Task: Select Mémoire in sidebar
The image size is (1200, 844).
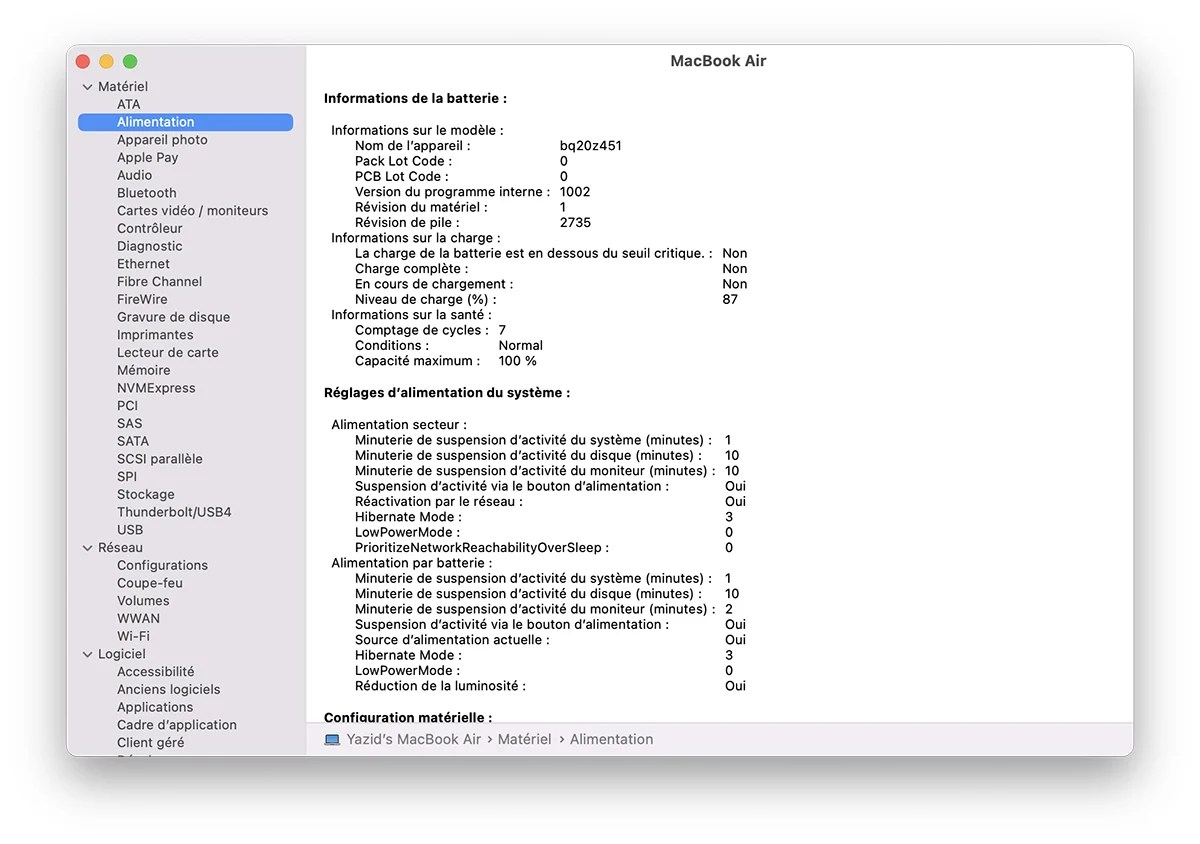Action: point(144,370)
